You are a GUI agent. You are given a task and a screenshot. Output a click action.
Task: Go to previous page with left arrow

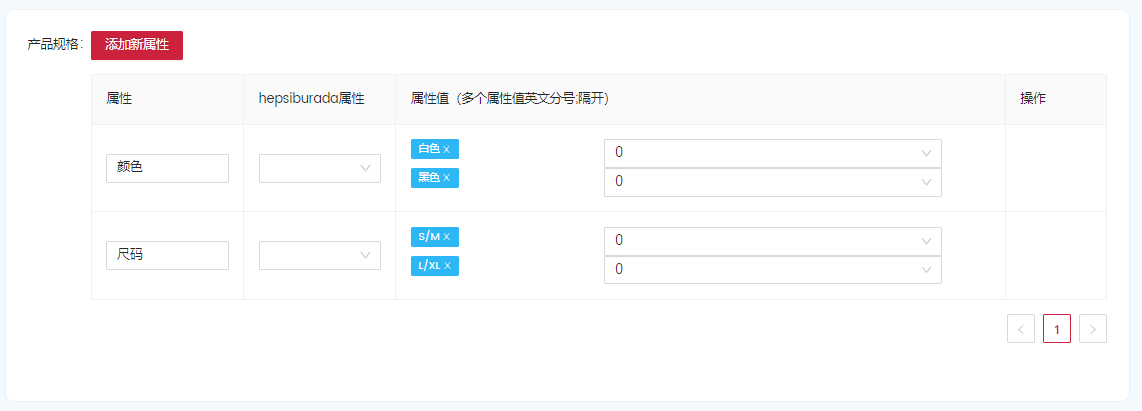pyautogui.click(x=1020, y=329)
